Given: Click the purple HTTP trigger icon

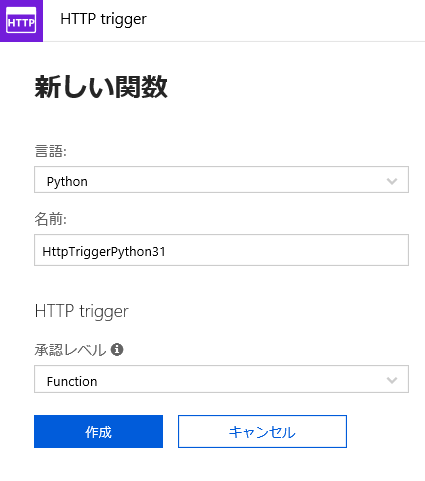Looking at the screenshot, I should click(x=21, y=21).
